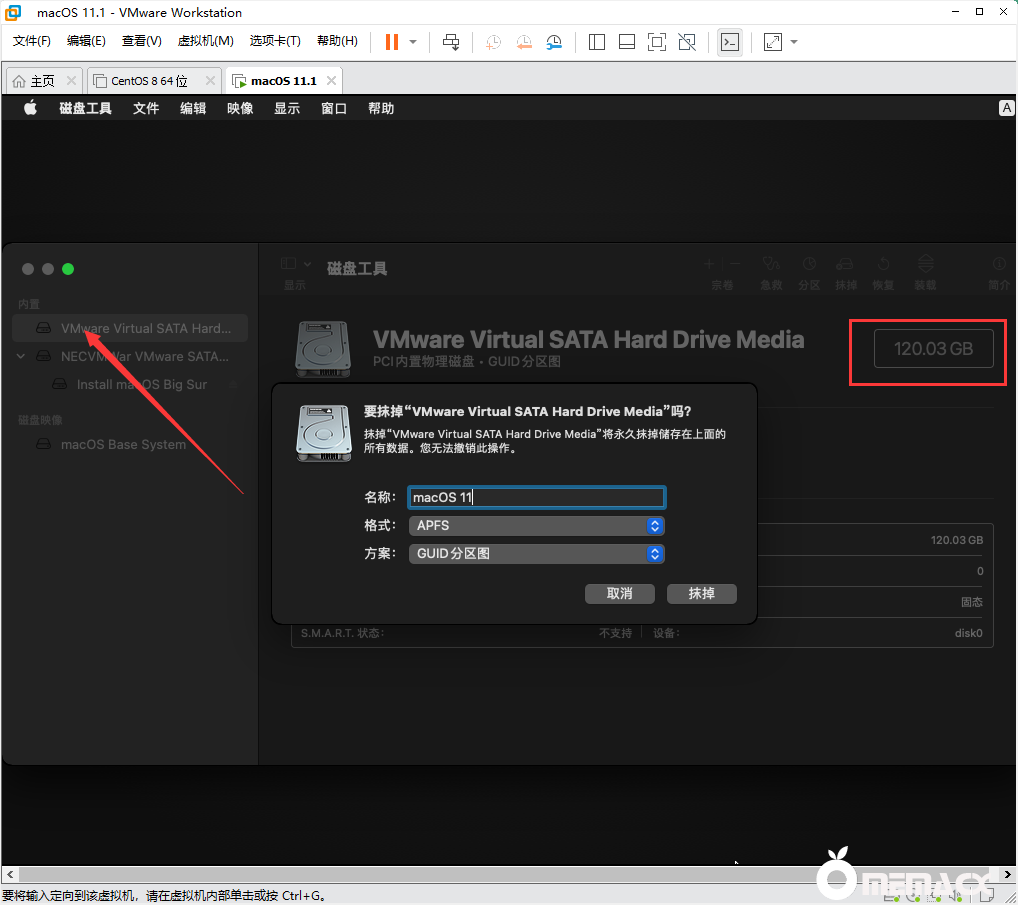Click the console view icon
This screenshot has height=905, width=1018.
point(730,42)
